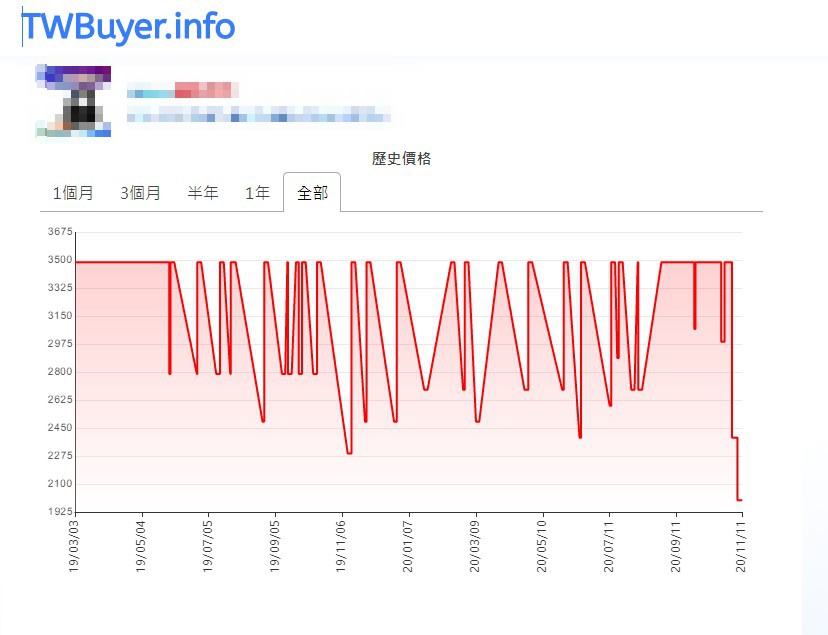Click the product thumbnail image
Image resolution: width=828 pixels, height=635 pixels.
pyautogui.click(x=72, y=100)
